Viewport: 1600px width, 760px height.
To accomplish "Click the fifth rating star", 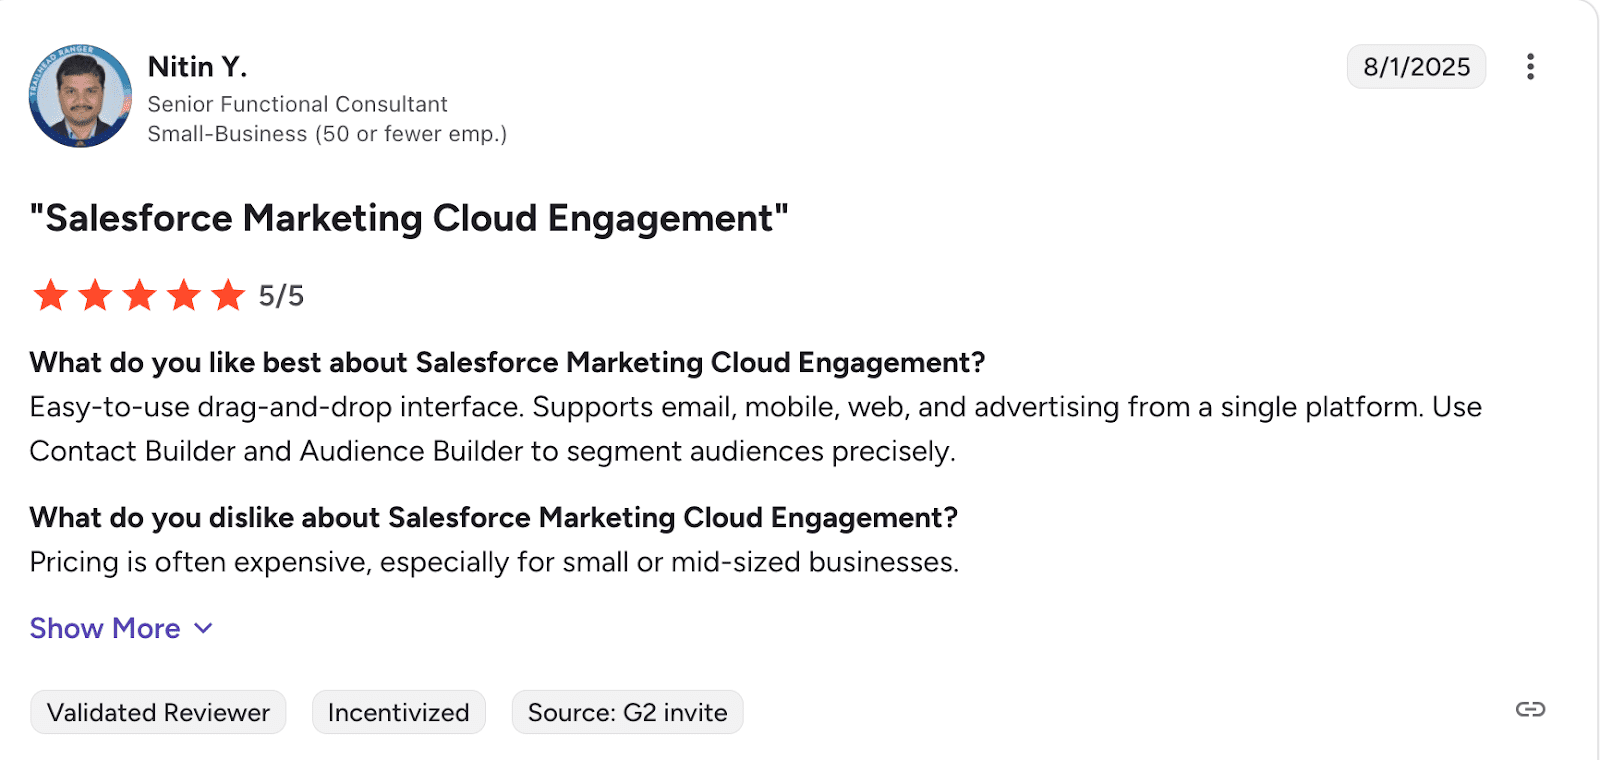I will [x=228, y=296].
